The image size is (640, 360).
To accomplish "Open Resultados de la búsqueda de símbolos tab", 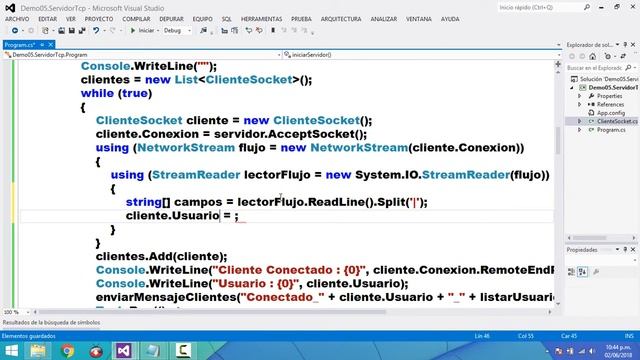I will pyautogui.click(x=51, y=323).
